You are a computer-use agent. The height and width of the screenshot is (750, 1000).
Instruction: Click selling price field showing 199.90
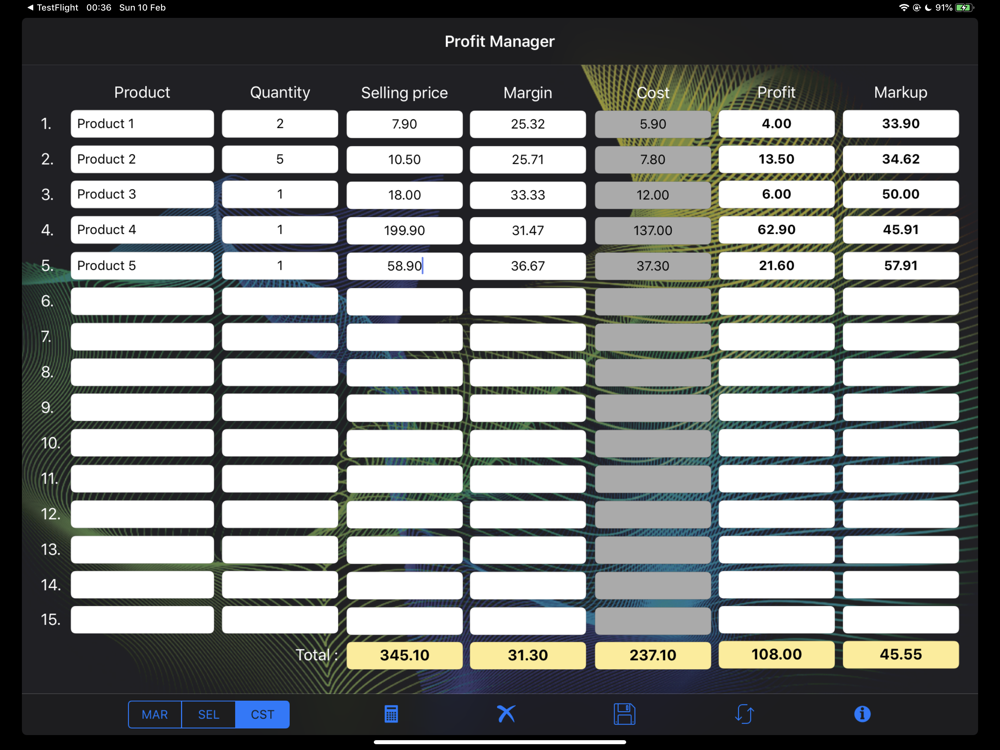(404, 230)
